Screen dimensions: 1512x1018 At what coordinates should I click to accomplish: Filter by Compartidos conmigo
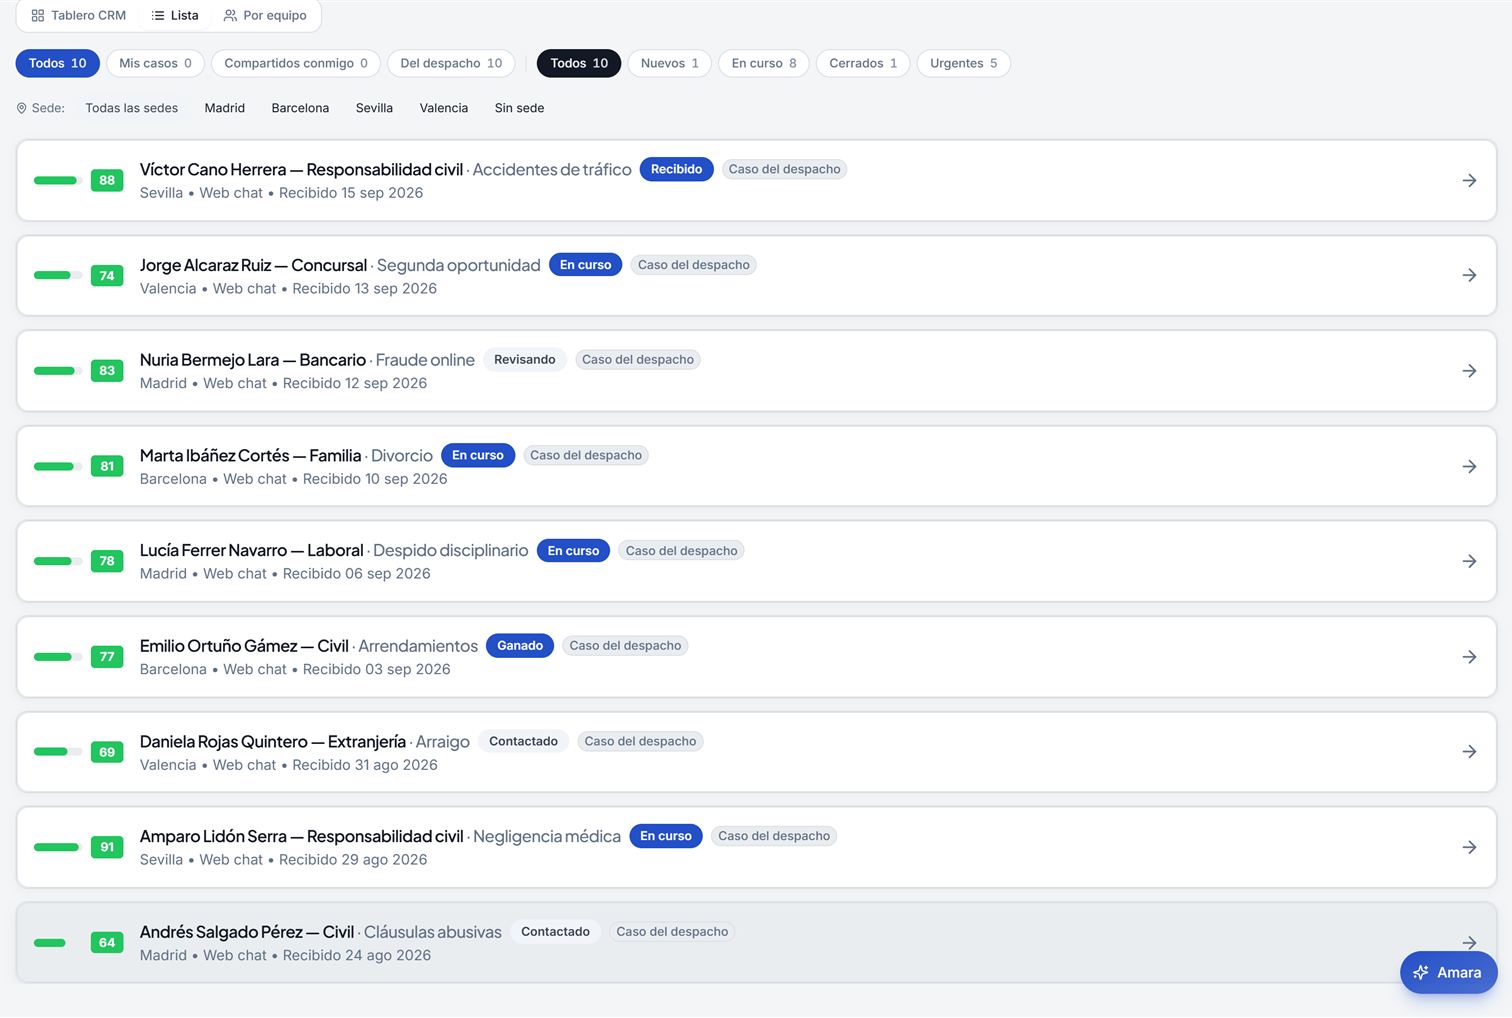point(296,63)
